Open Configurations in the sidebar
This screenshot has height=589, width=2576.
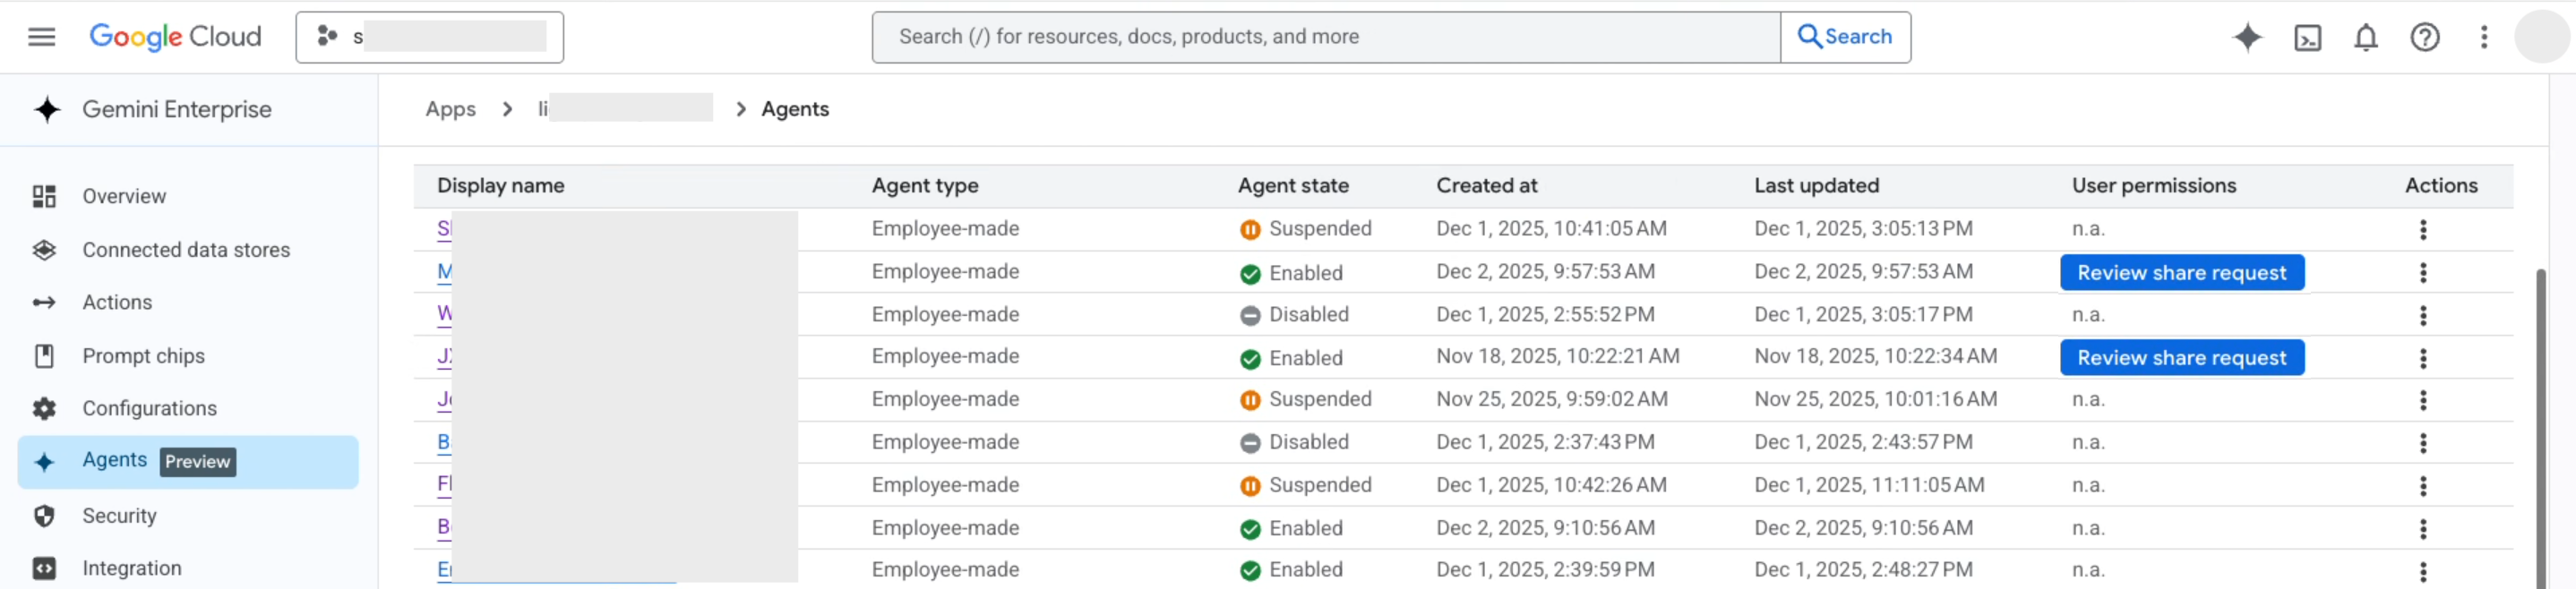pyautogui.click(x=149, y=408)
